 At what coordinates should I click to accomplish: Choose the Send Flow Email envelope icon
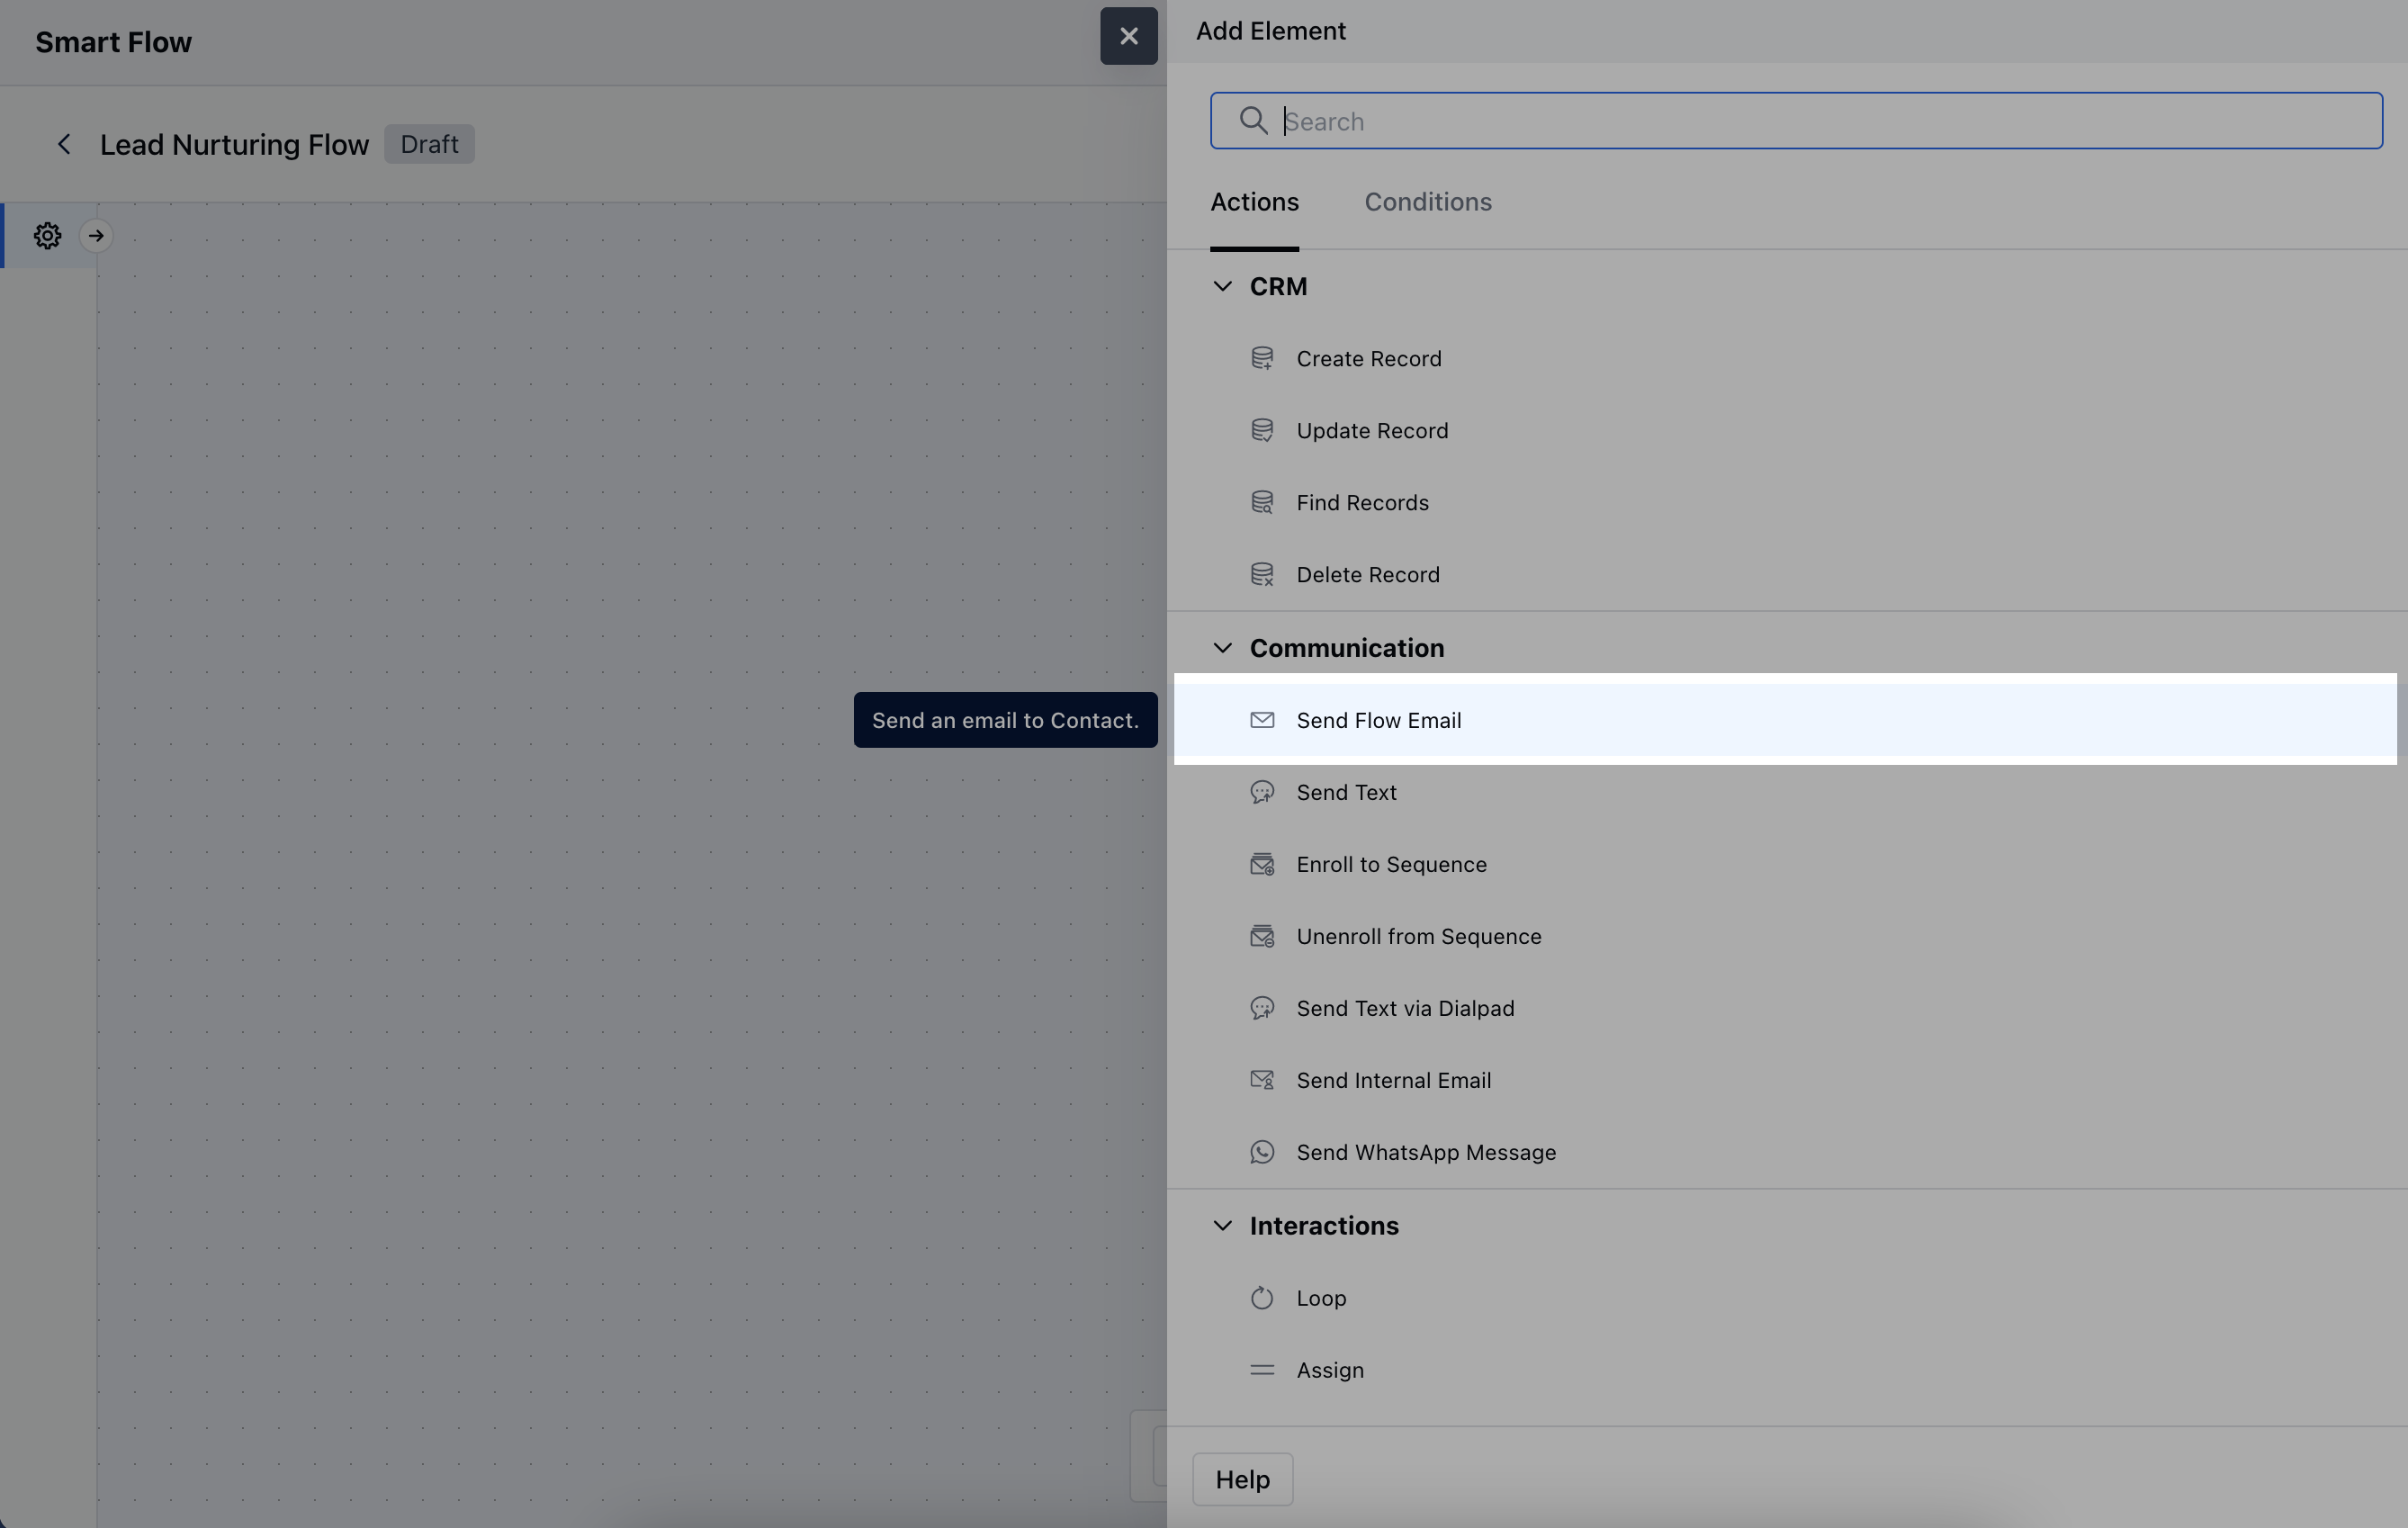click(1262, 720)
